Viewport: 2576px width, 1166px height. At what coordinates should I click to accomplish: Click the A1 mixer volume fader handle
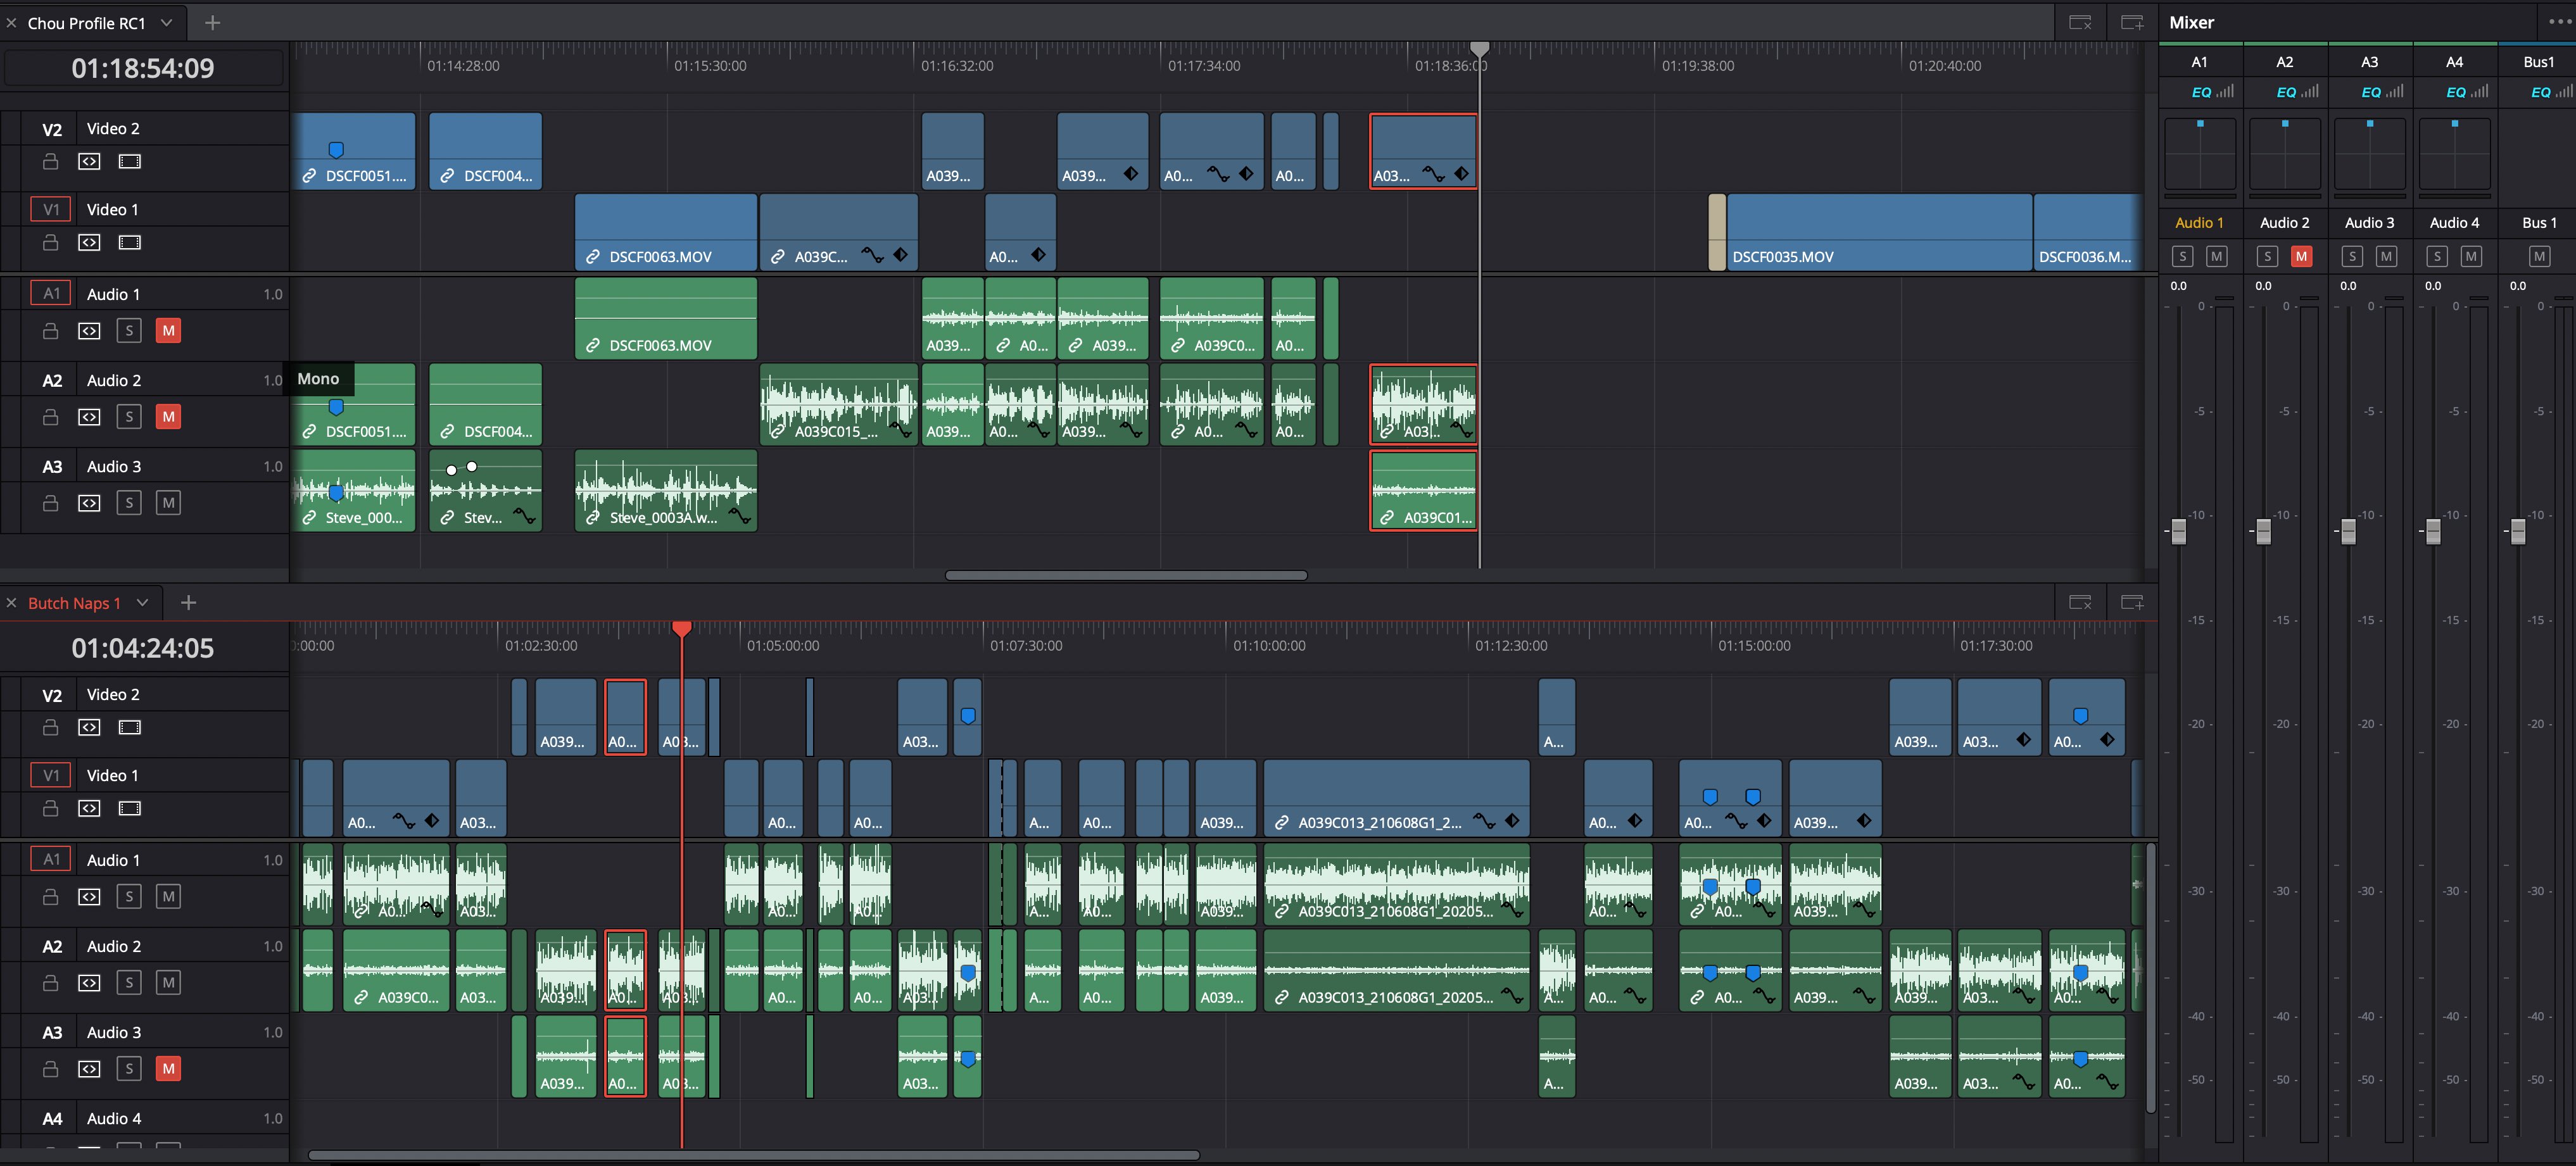[x=2179, y=532]
